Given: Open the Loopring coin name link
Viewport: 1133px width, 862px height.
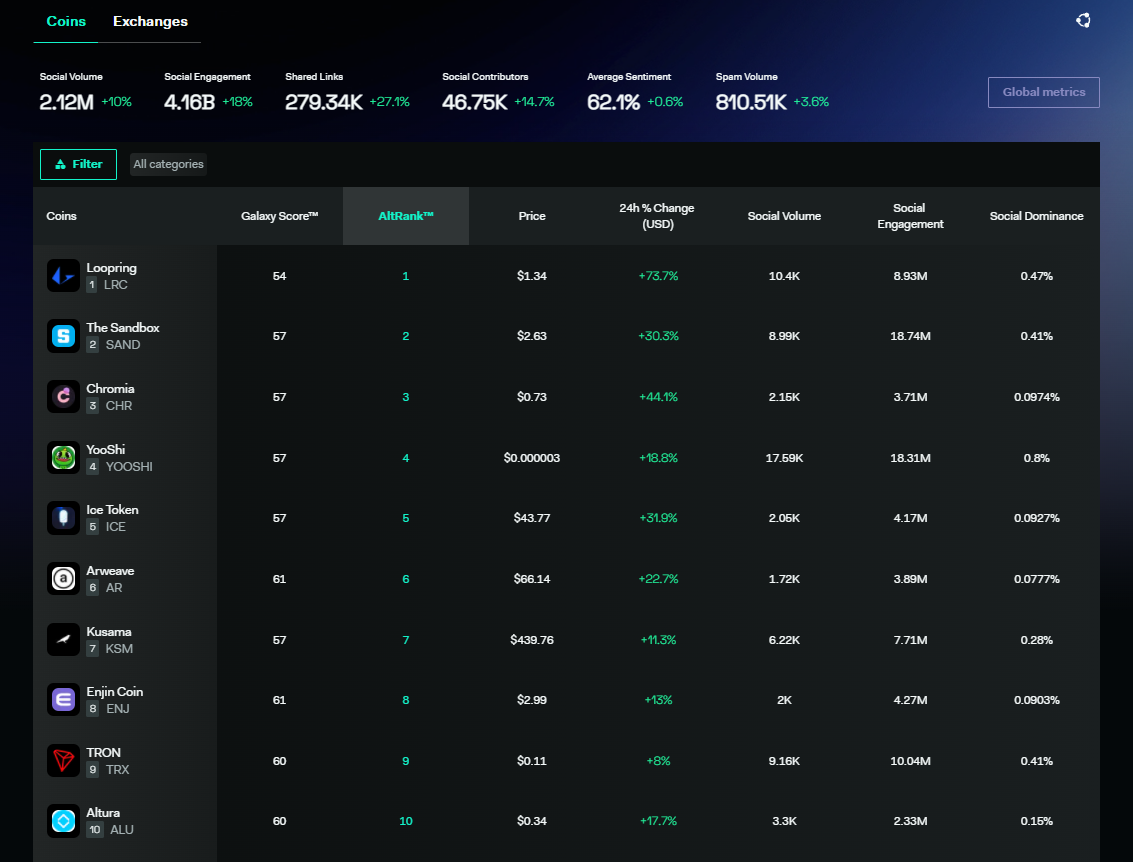Looking at the screenshot, I should (x=111, y=267).
